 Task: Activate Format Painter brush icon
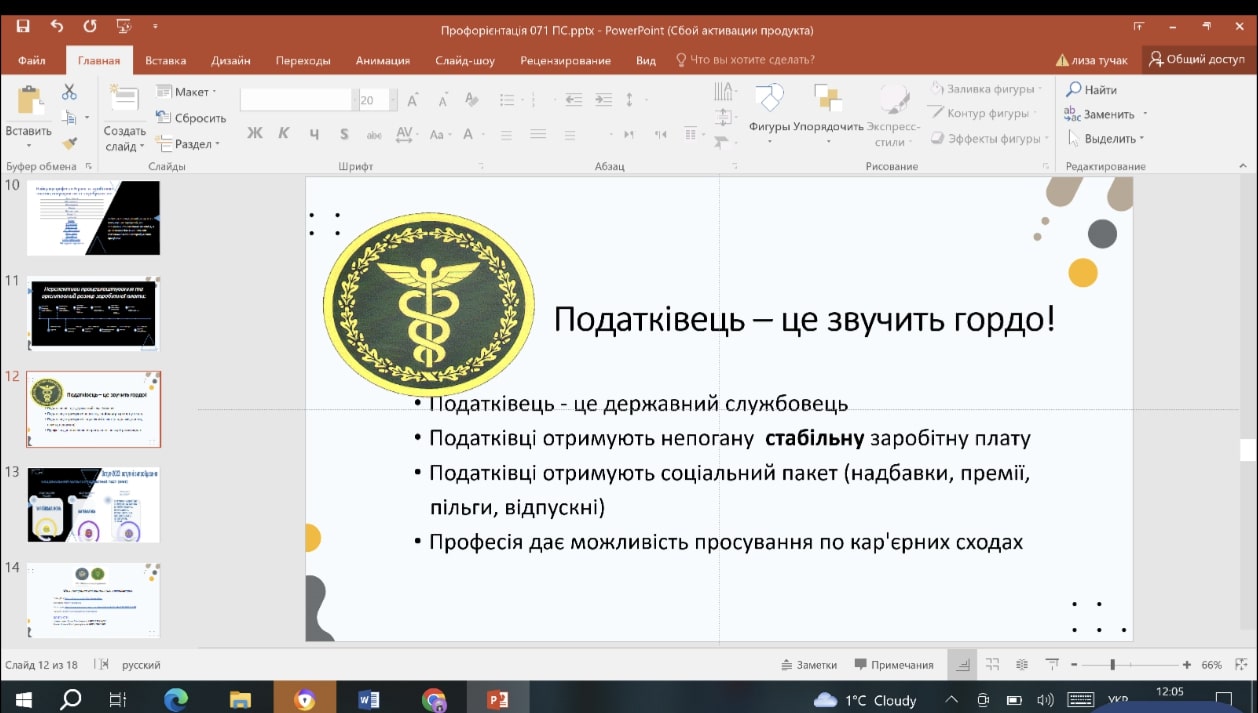click(x=69, y=144)
